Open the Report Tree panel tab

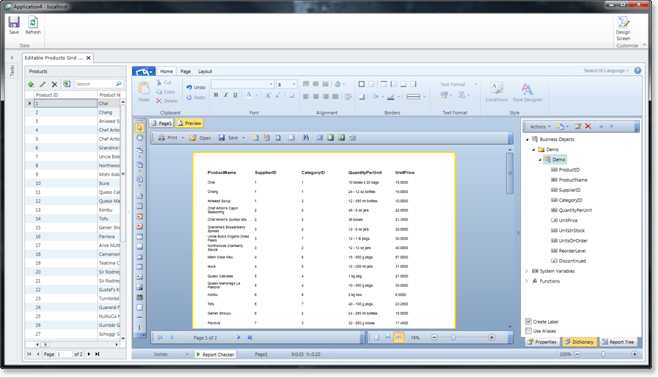point(618,342)
